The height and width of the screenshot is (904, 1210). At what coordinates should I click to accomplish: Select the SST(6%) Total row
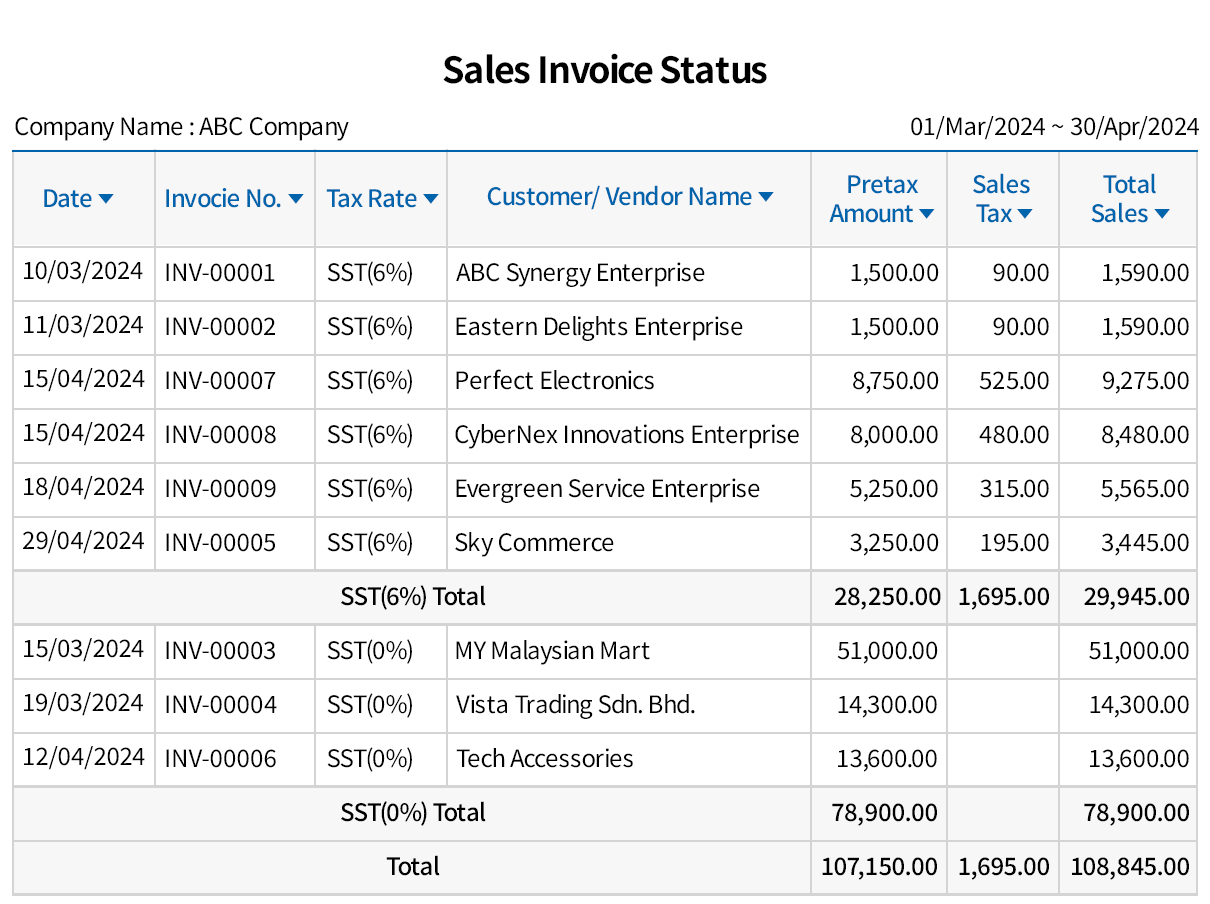(413, 596)
